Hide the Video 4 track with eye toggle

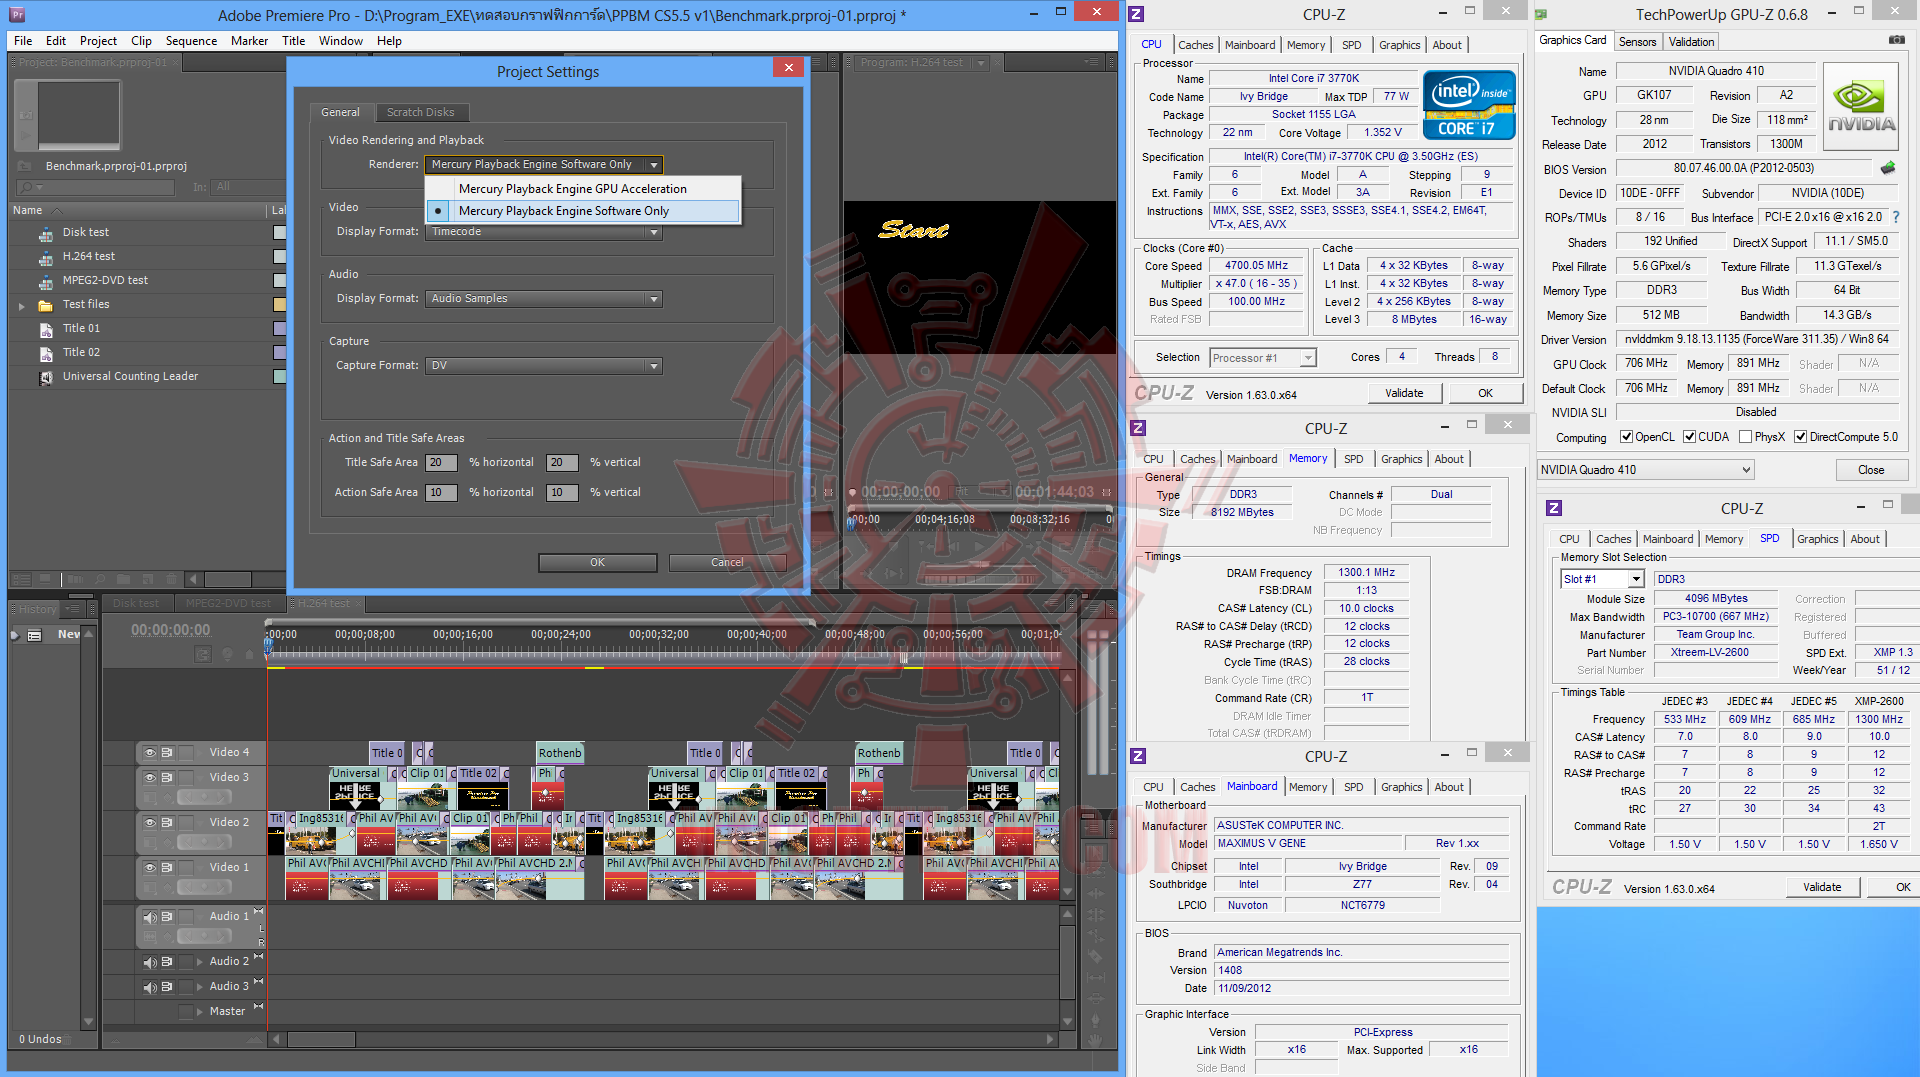149,753
